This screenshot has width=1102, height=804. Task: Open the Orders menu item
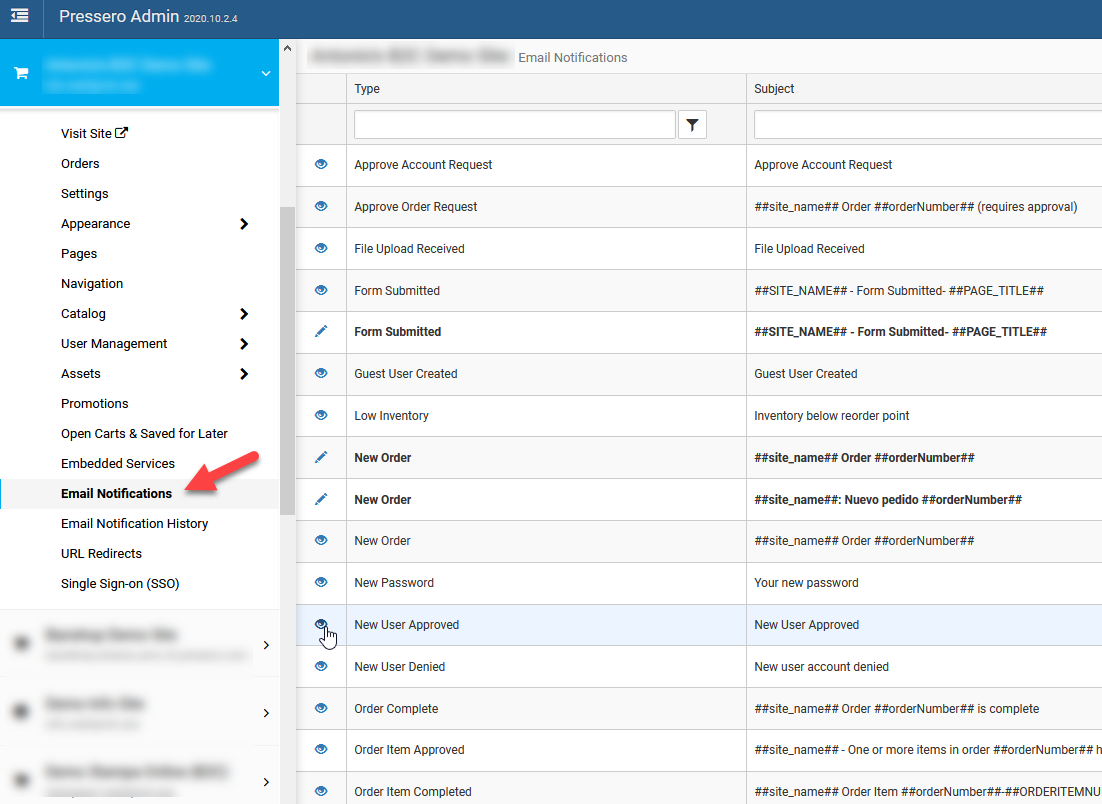pyautogui.click(x=80, y=163)
